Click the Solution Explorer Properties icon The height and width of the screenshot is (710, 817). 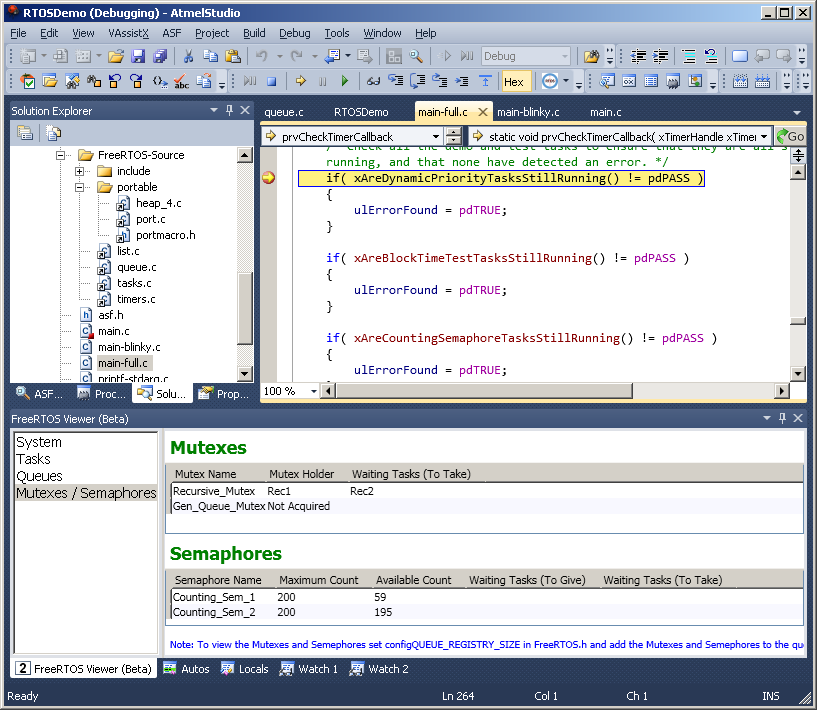pos(25,133)
